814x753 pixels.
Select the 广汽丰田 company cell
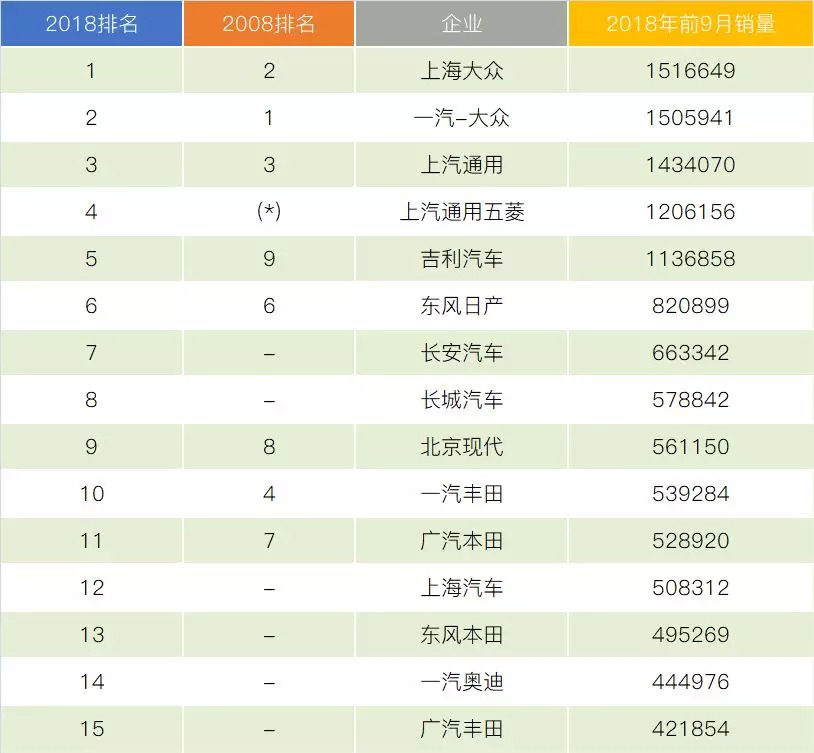coord(462,729)
